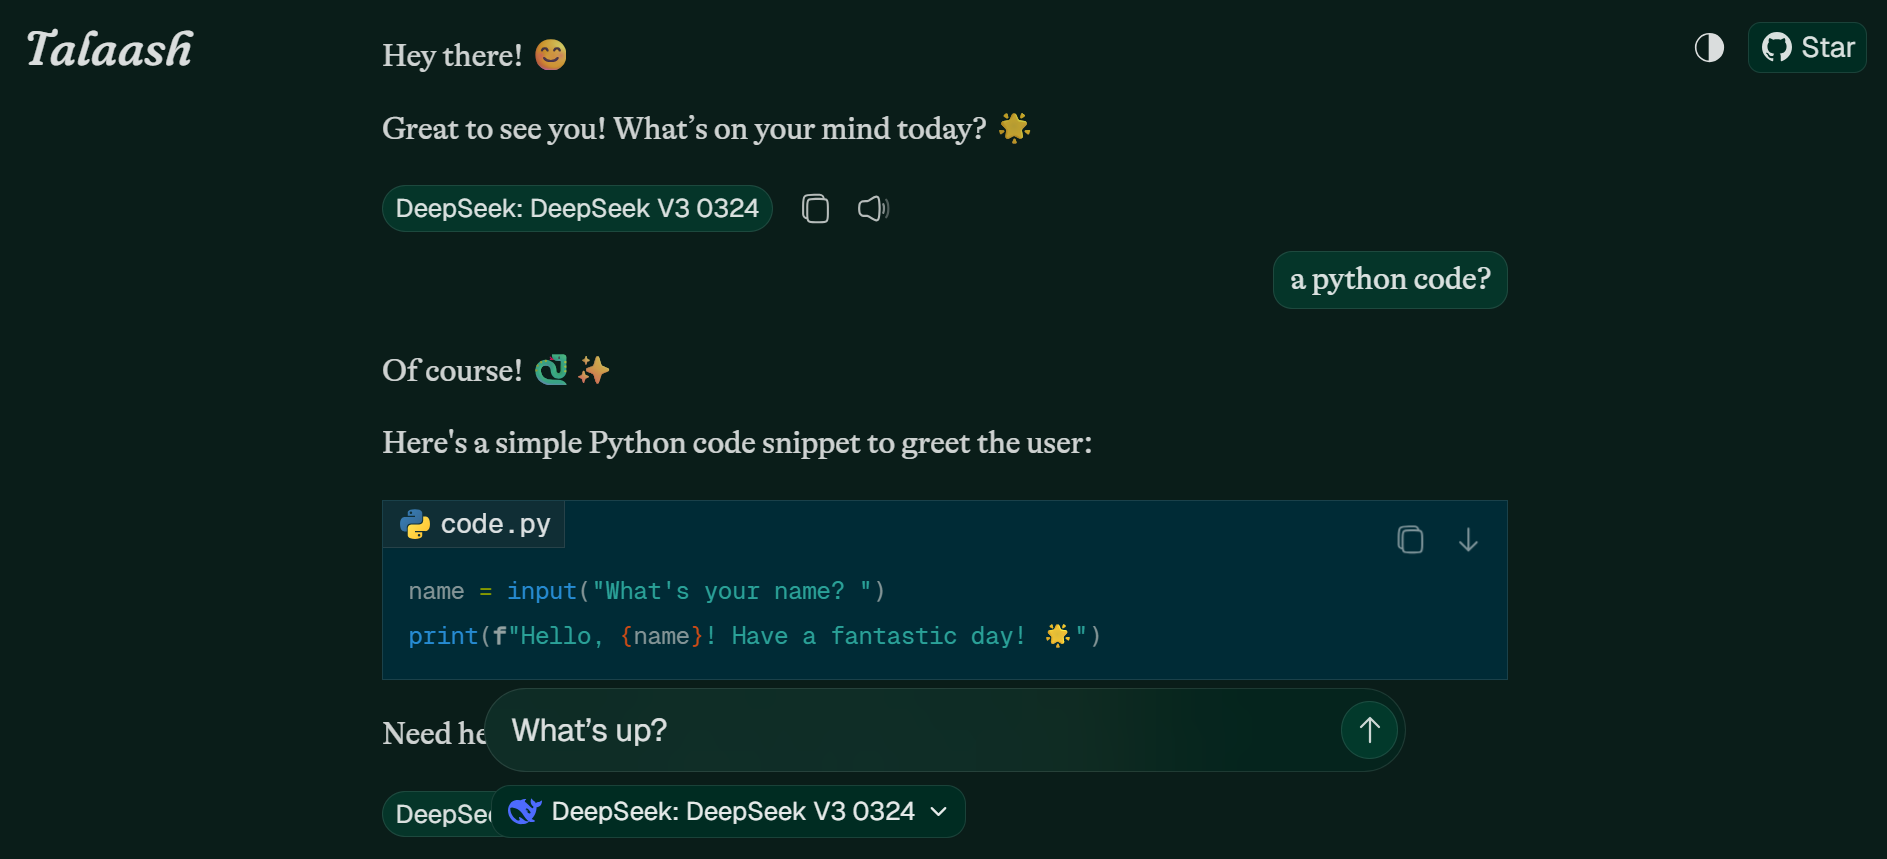Click the 'Of course!' reply text
This screenshot has width=1887, height=859.
coord(452,370)
